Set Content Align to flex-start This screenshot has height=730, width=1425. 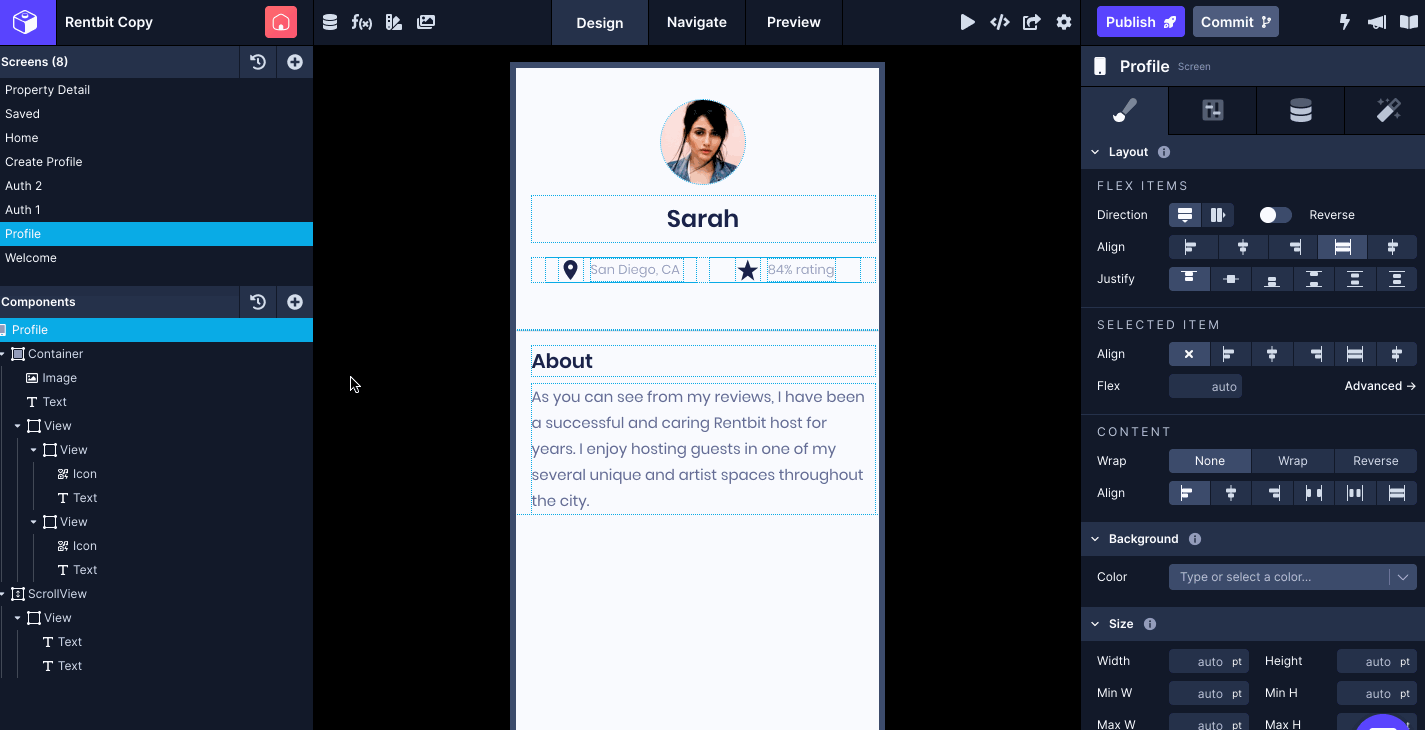[x=1190, y=493]
